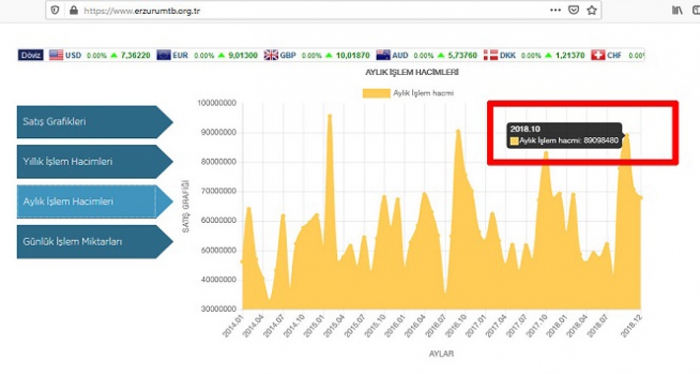The image size is (700, 374).
Task: Select the Aylık İşlem Hacimleri tab
Action: pyautogui.click(x=95, y=202)
